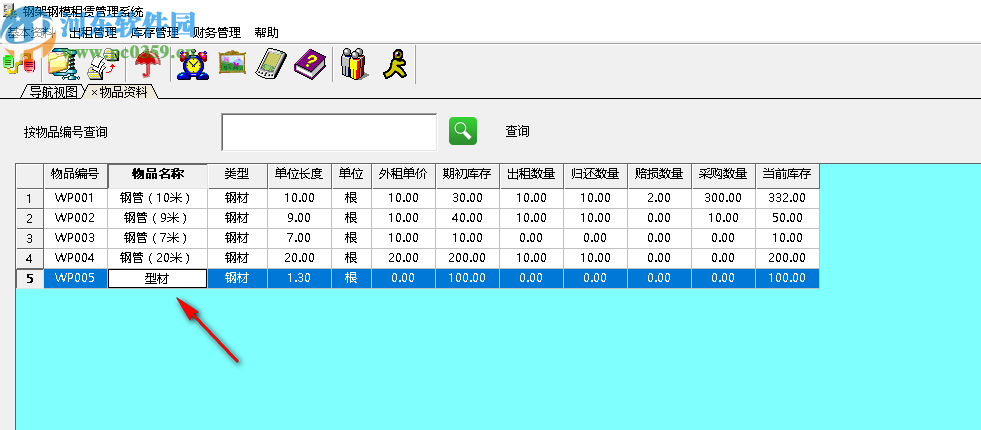Viewport: 981px width, 430px height.
Task: Select the WP002 item number cell
Action: (x=75, y=218)
